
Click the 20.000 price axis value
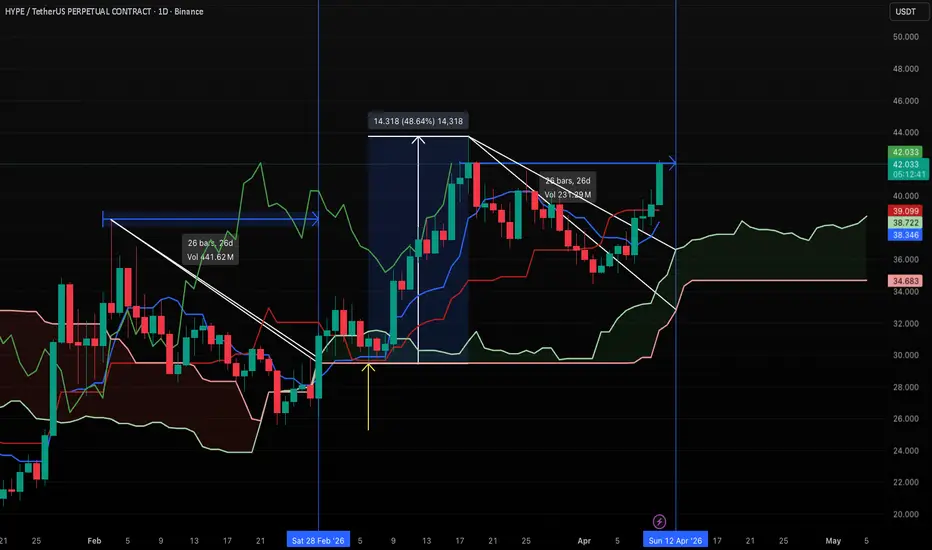point(905,514)
